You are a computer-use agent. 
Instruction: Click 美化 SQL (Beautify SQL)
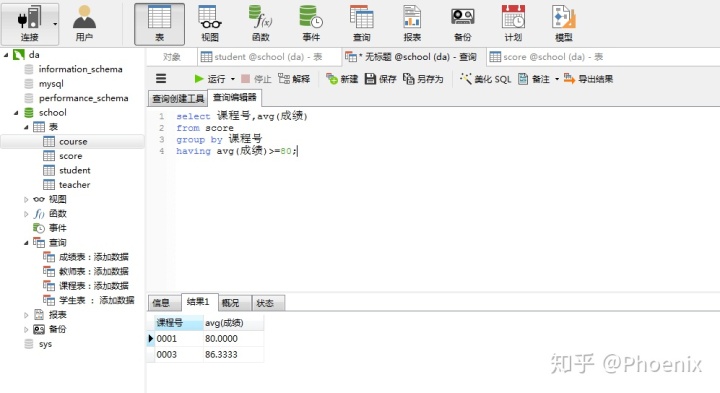[x=485, y=79]
